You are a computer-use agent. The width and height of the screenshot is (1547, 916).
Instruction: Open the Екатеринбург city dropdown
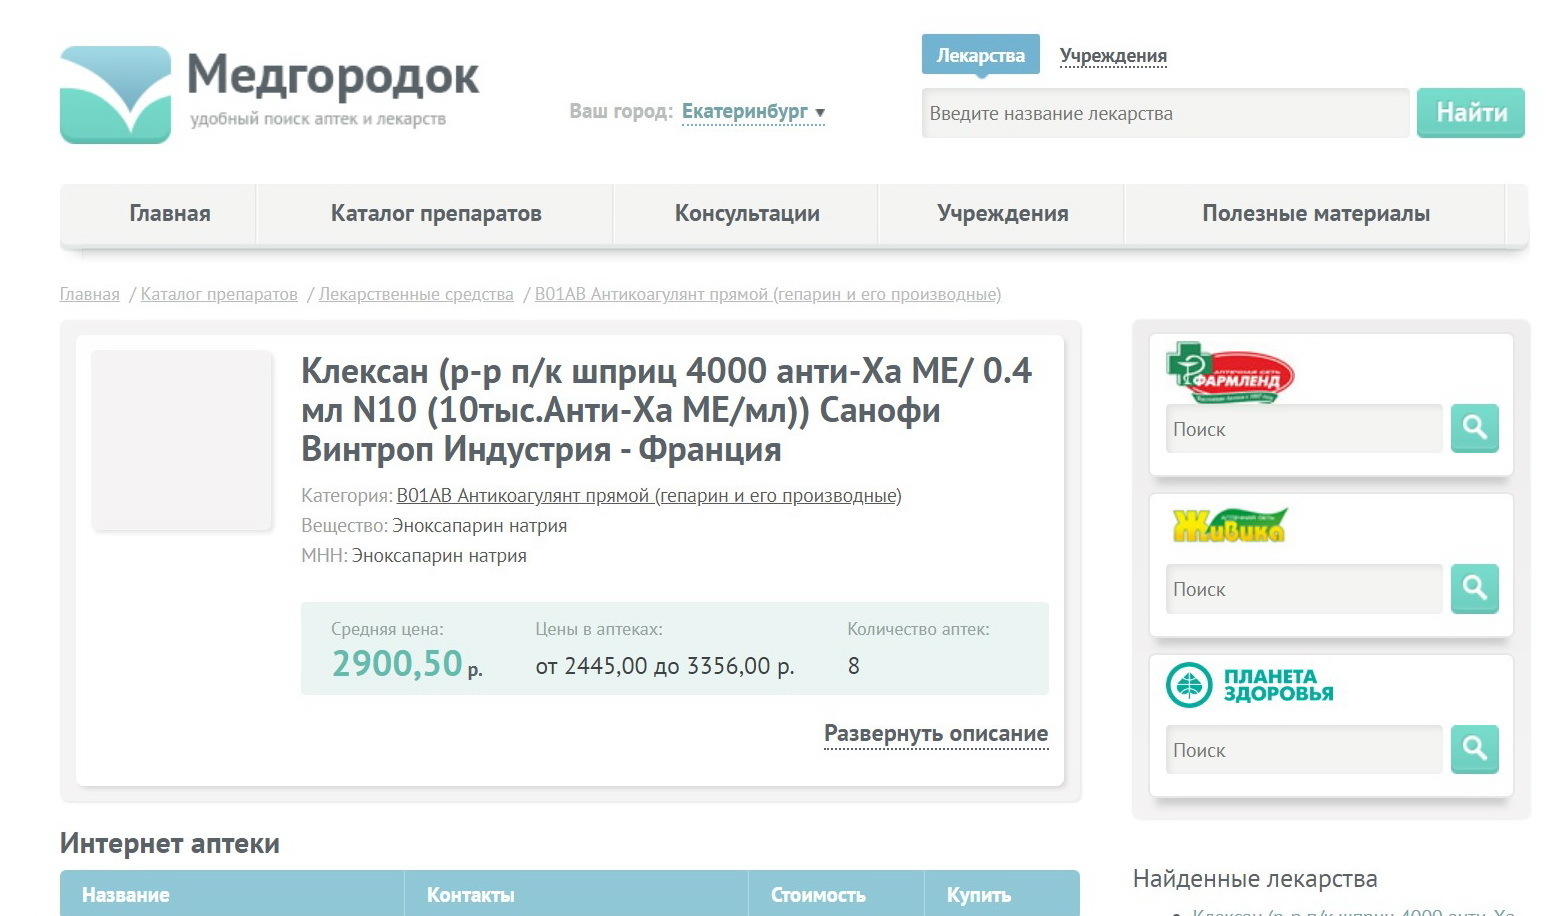pos(753,112)
